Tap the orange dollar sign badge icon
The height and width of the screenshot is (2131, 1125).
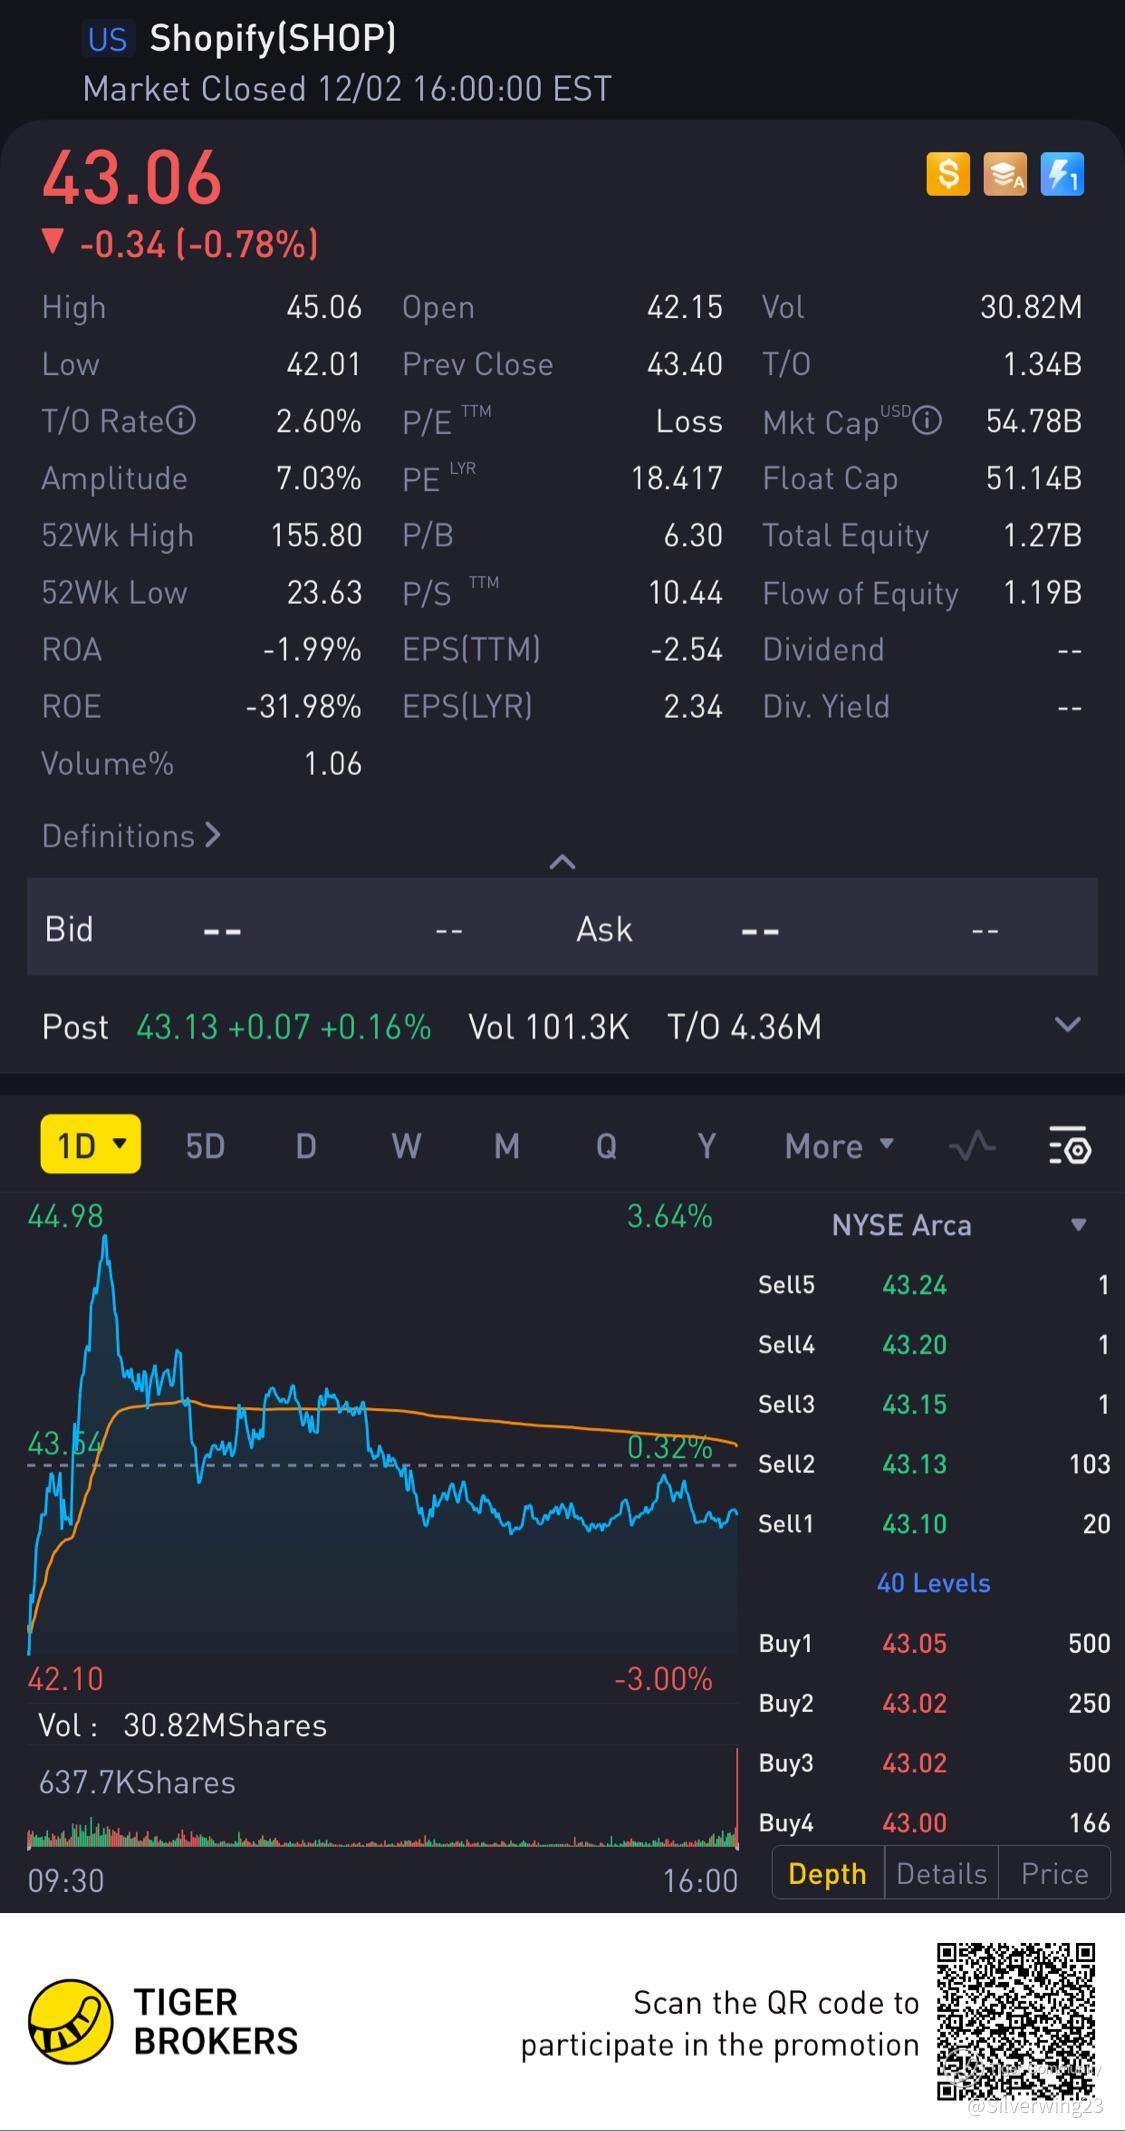[947, 175]
